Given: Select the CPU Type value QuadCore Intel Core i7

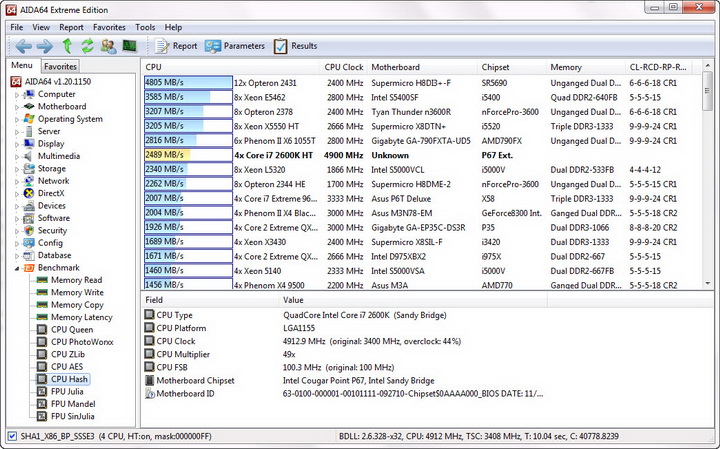Looking at the screenshot, I should point(365,315).
